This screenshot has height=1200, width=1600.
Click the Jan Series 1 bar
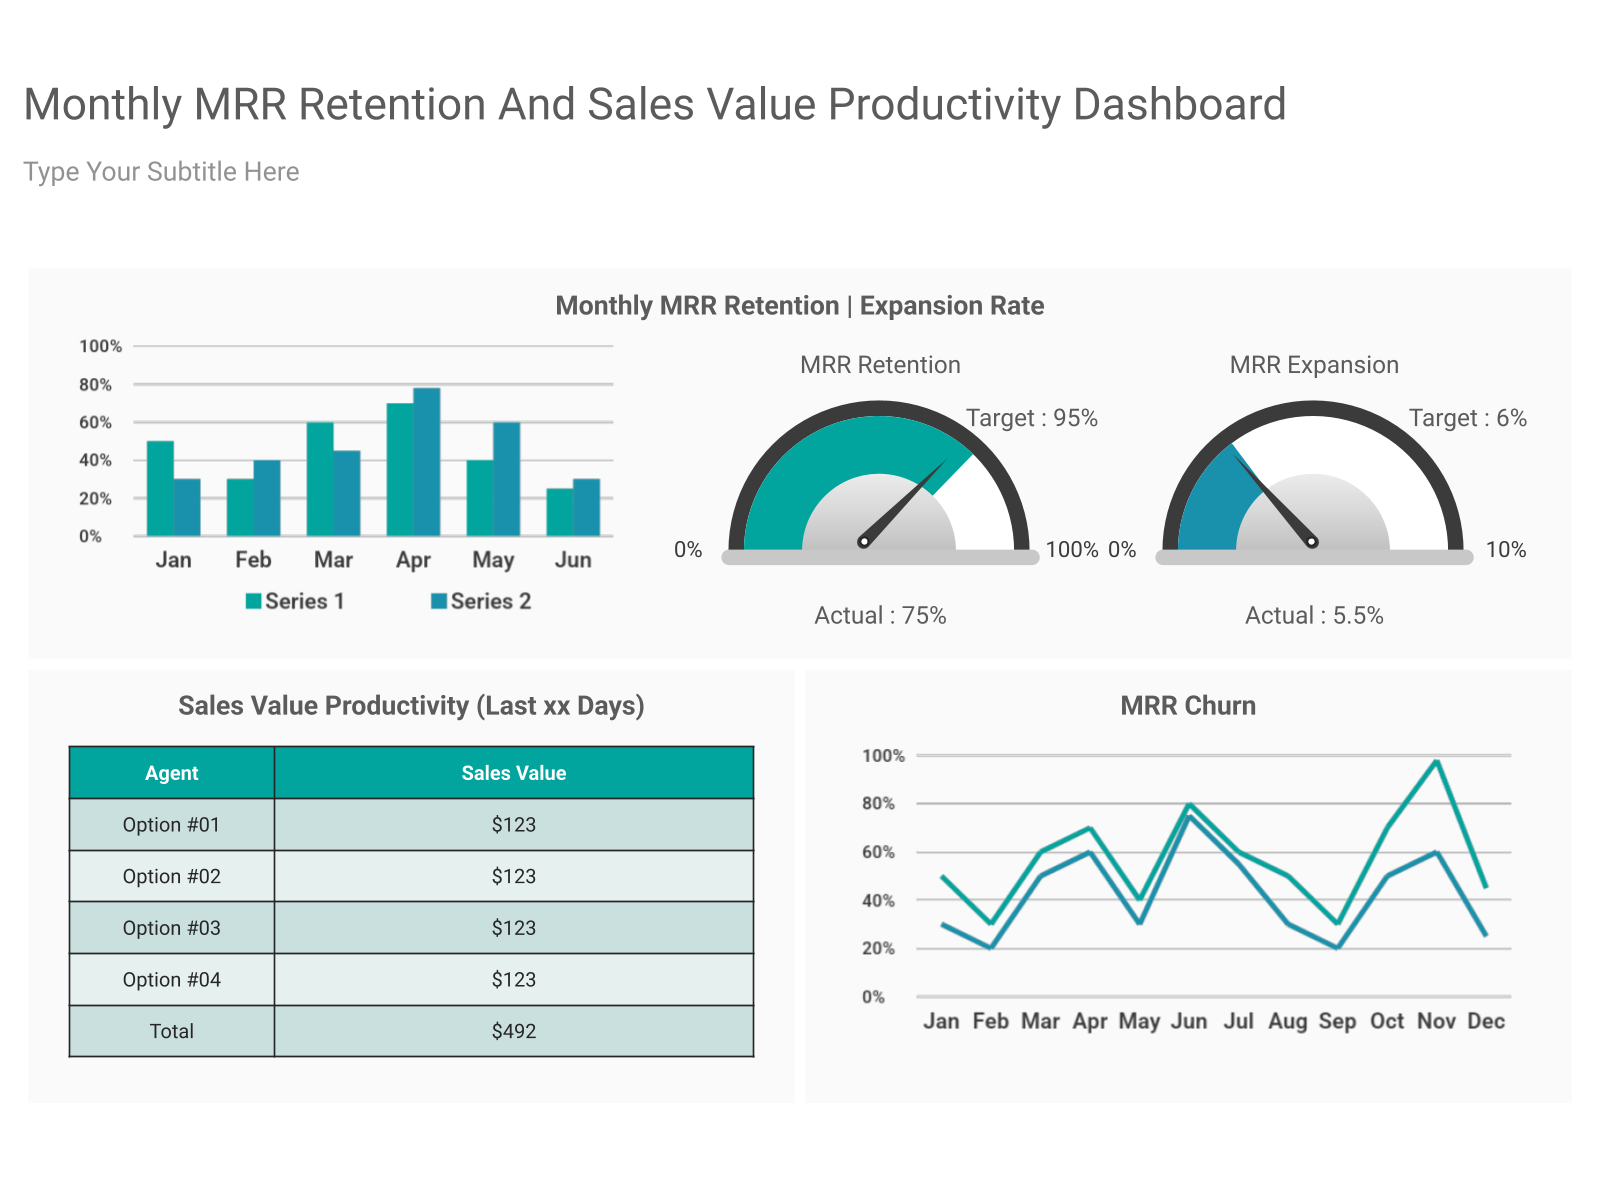(x=160, y=488)
